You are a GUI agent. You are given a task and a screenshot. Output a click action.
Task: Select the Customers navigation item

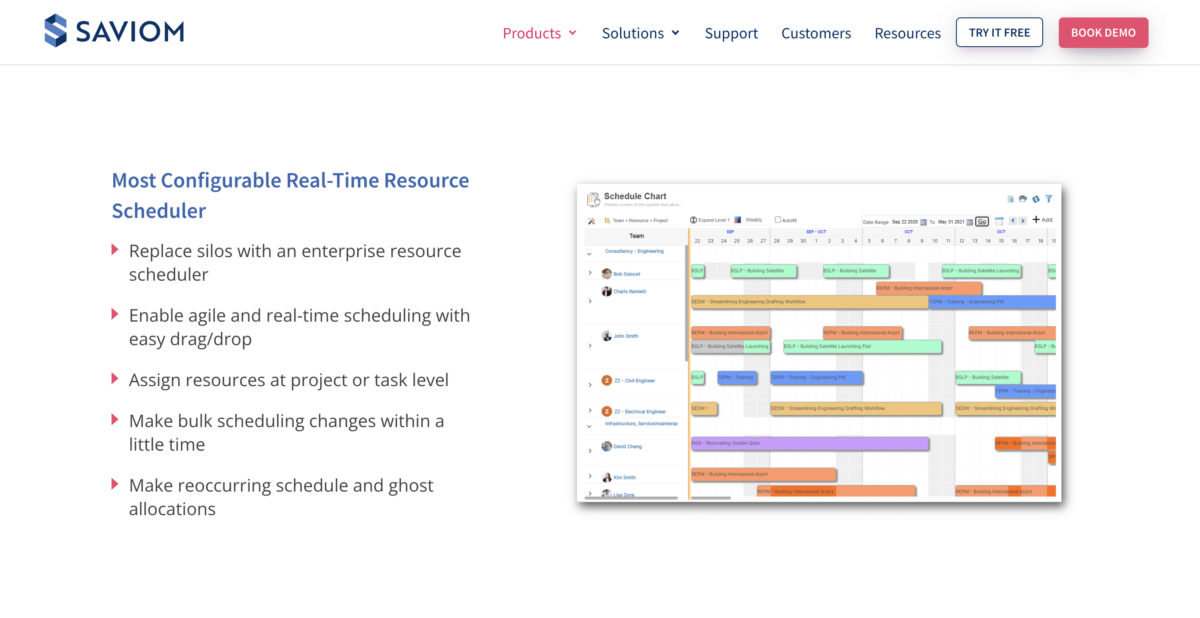tap(816, 33)
